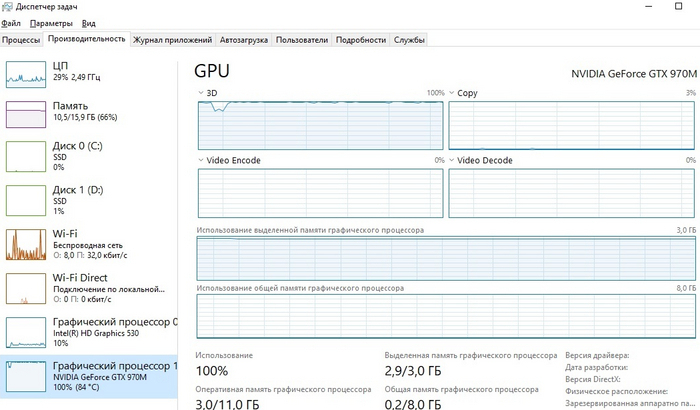Open the Журнал приложений tab
700x410 pixels.
pos(173,40)
